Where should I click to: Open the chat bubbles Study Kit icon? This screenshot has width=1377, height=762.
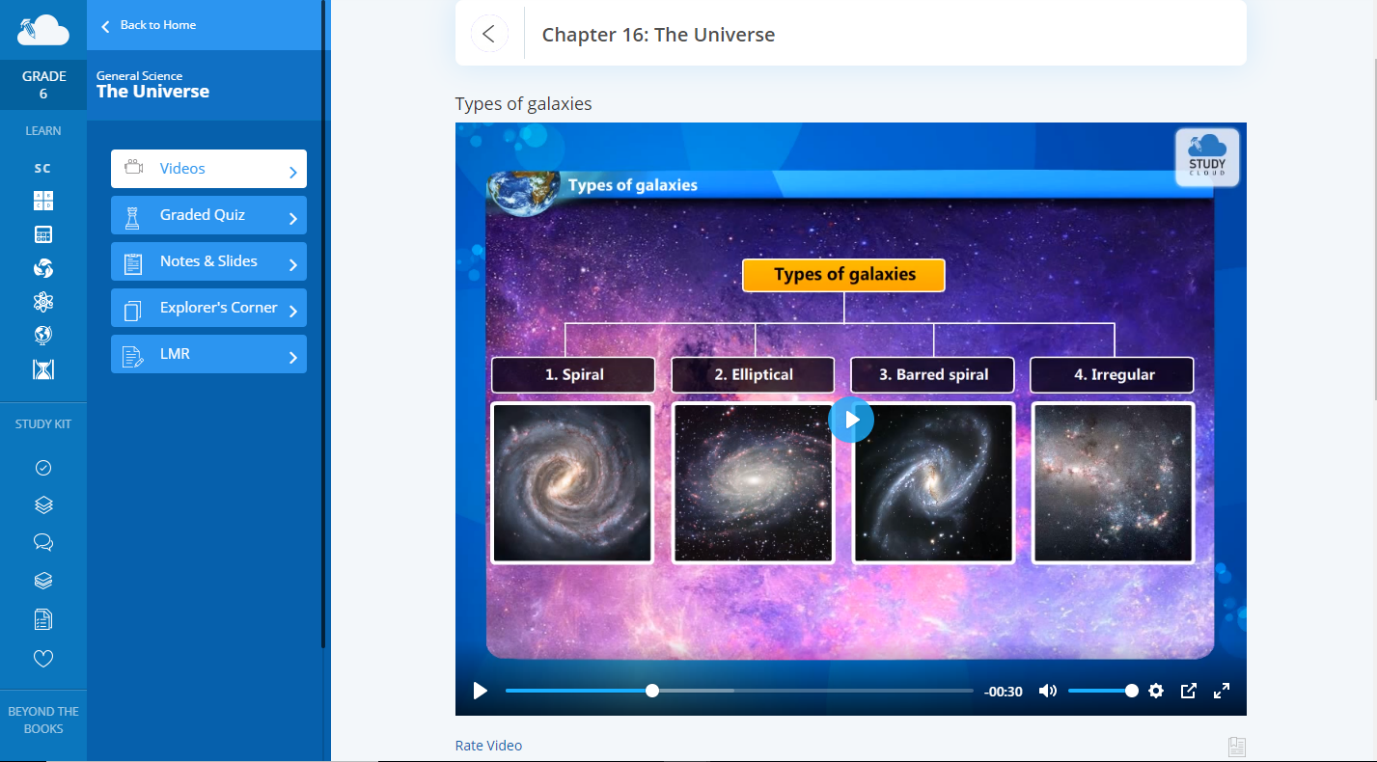tap(43, 542)
